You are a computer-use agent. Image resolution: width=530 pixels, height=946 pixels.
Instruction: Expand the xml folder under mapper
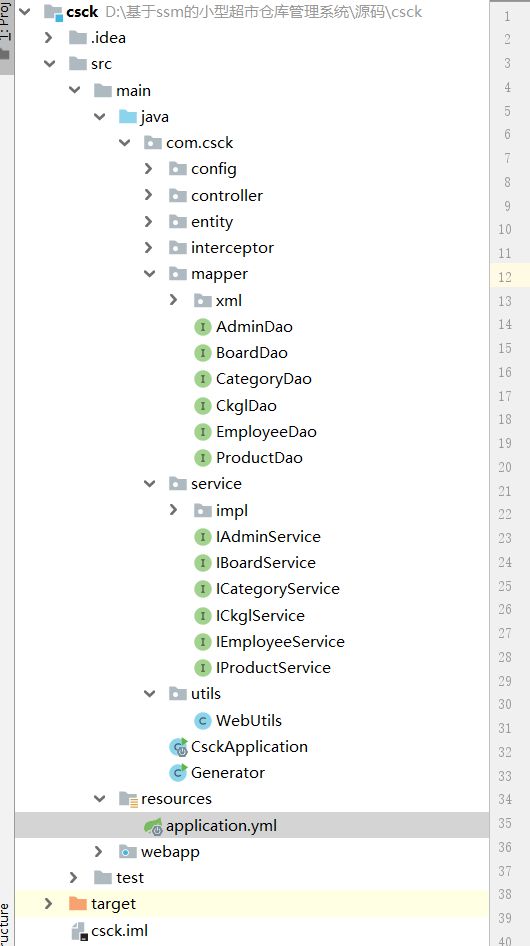pyautogui.click(x=173, y=300)
